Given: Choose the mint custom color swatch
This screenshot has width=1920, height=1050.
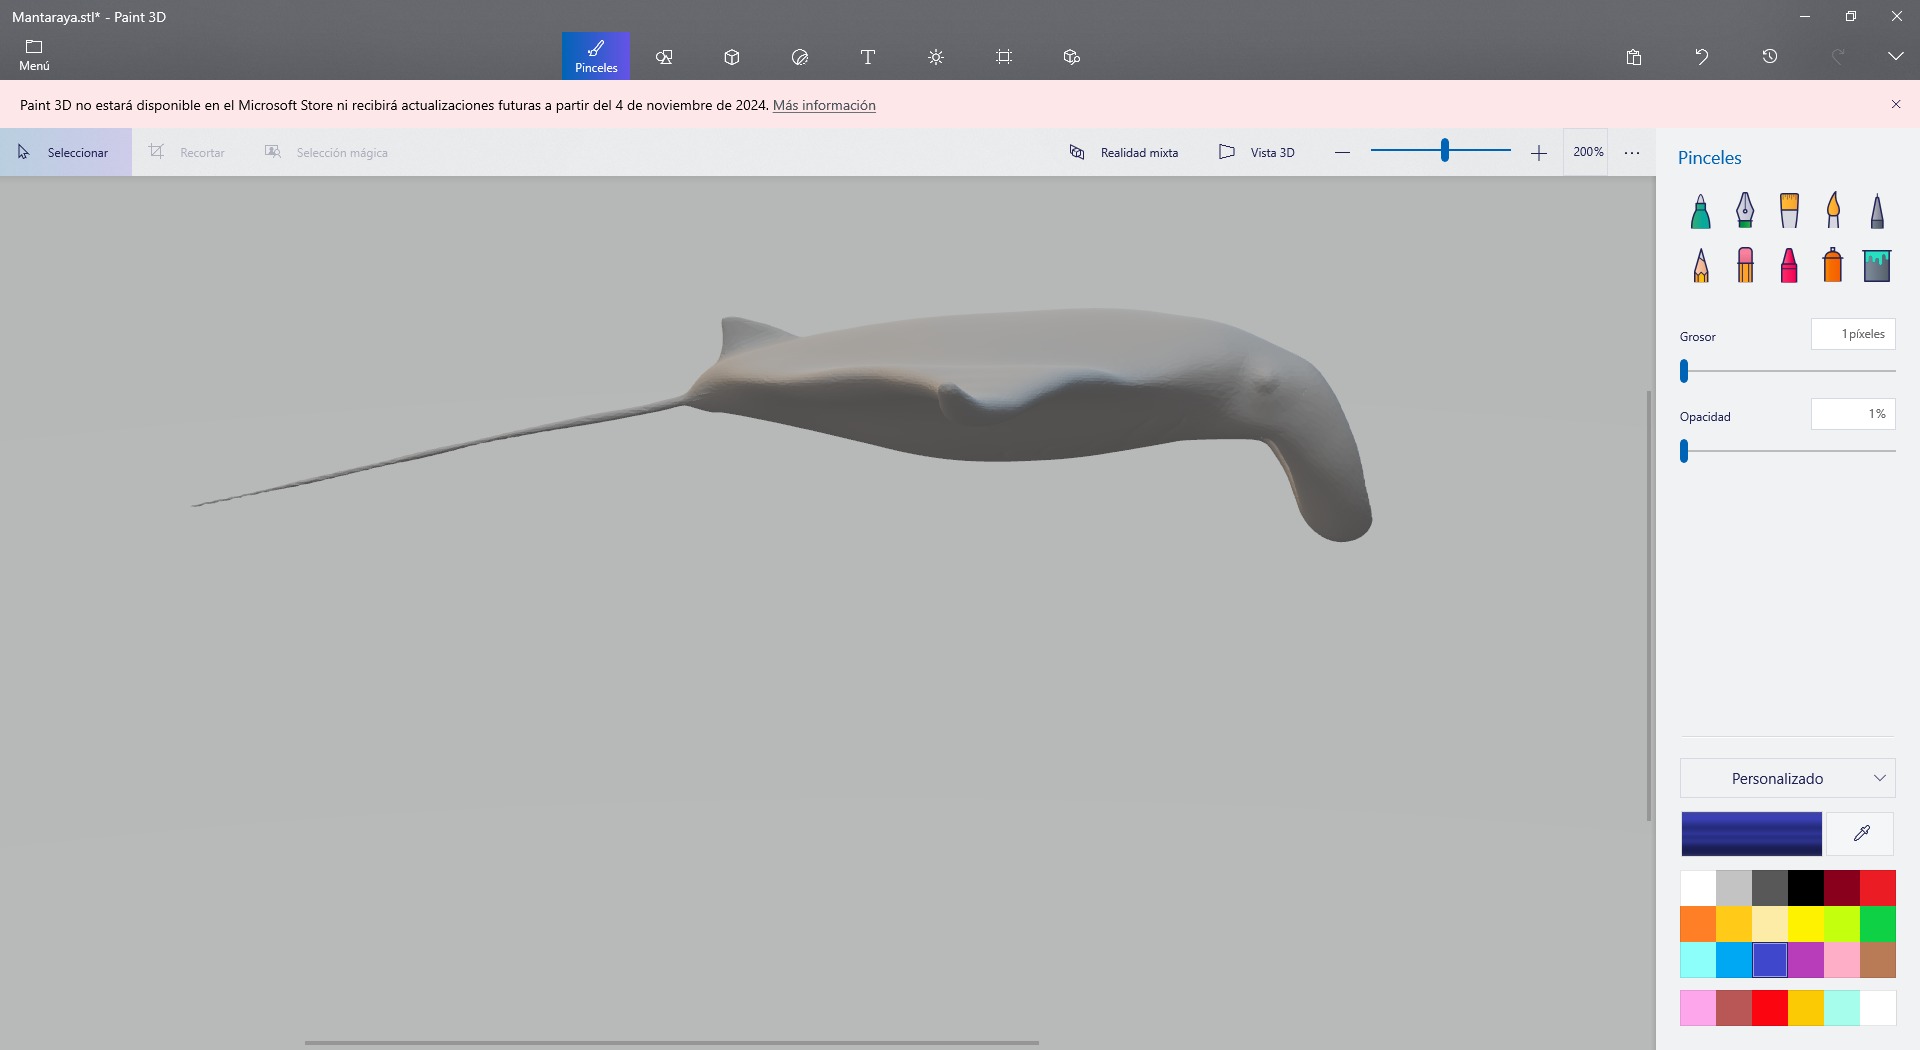Looking at the screenshot, I should pos(1842,1008).
